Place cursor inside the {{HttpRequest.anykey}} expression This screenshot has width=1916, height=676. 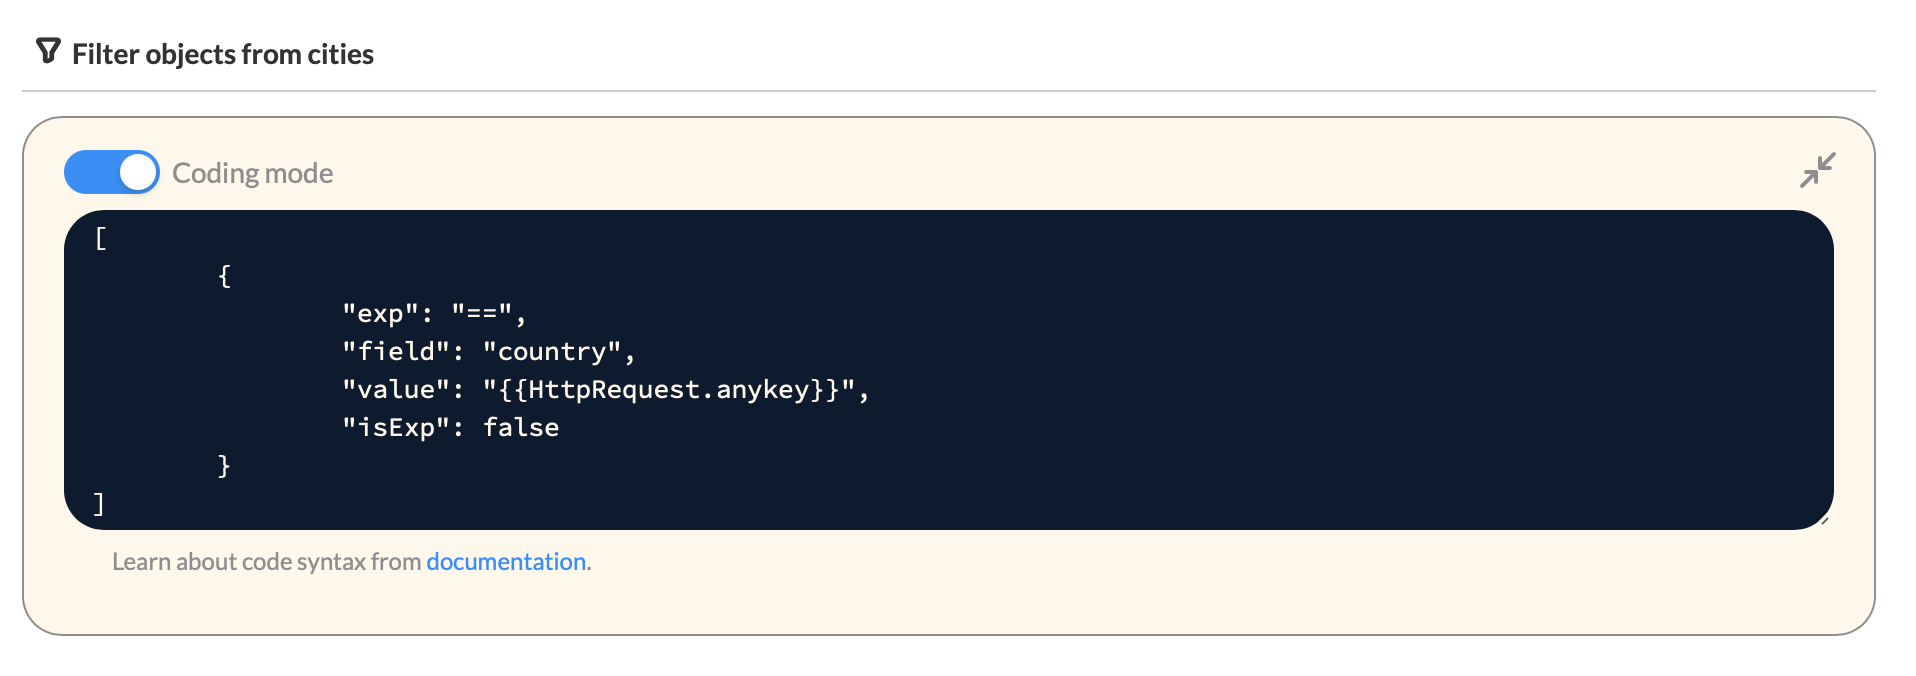[x=669, y=390]
